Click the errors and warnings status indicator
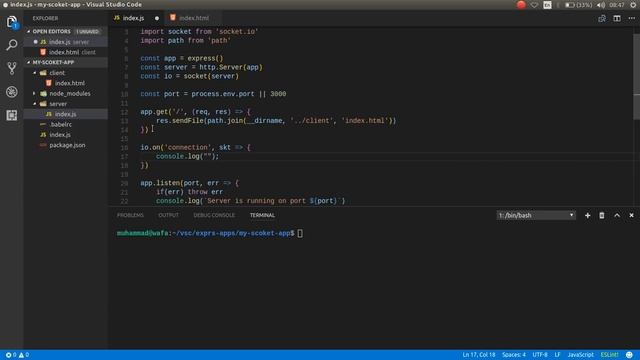640x360 pixels. coord(17,355)
